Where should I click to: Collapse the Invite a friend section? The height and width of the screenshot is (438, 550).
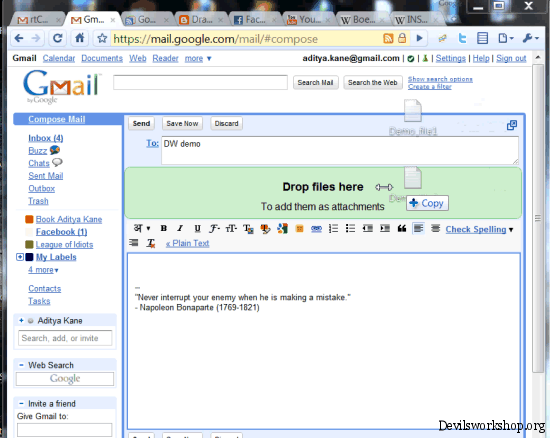(x=21, y=403)
